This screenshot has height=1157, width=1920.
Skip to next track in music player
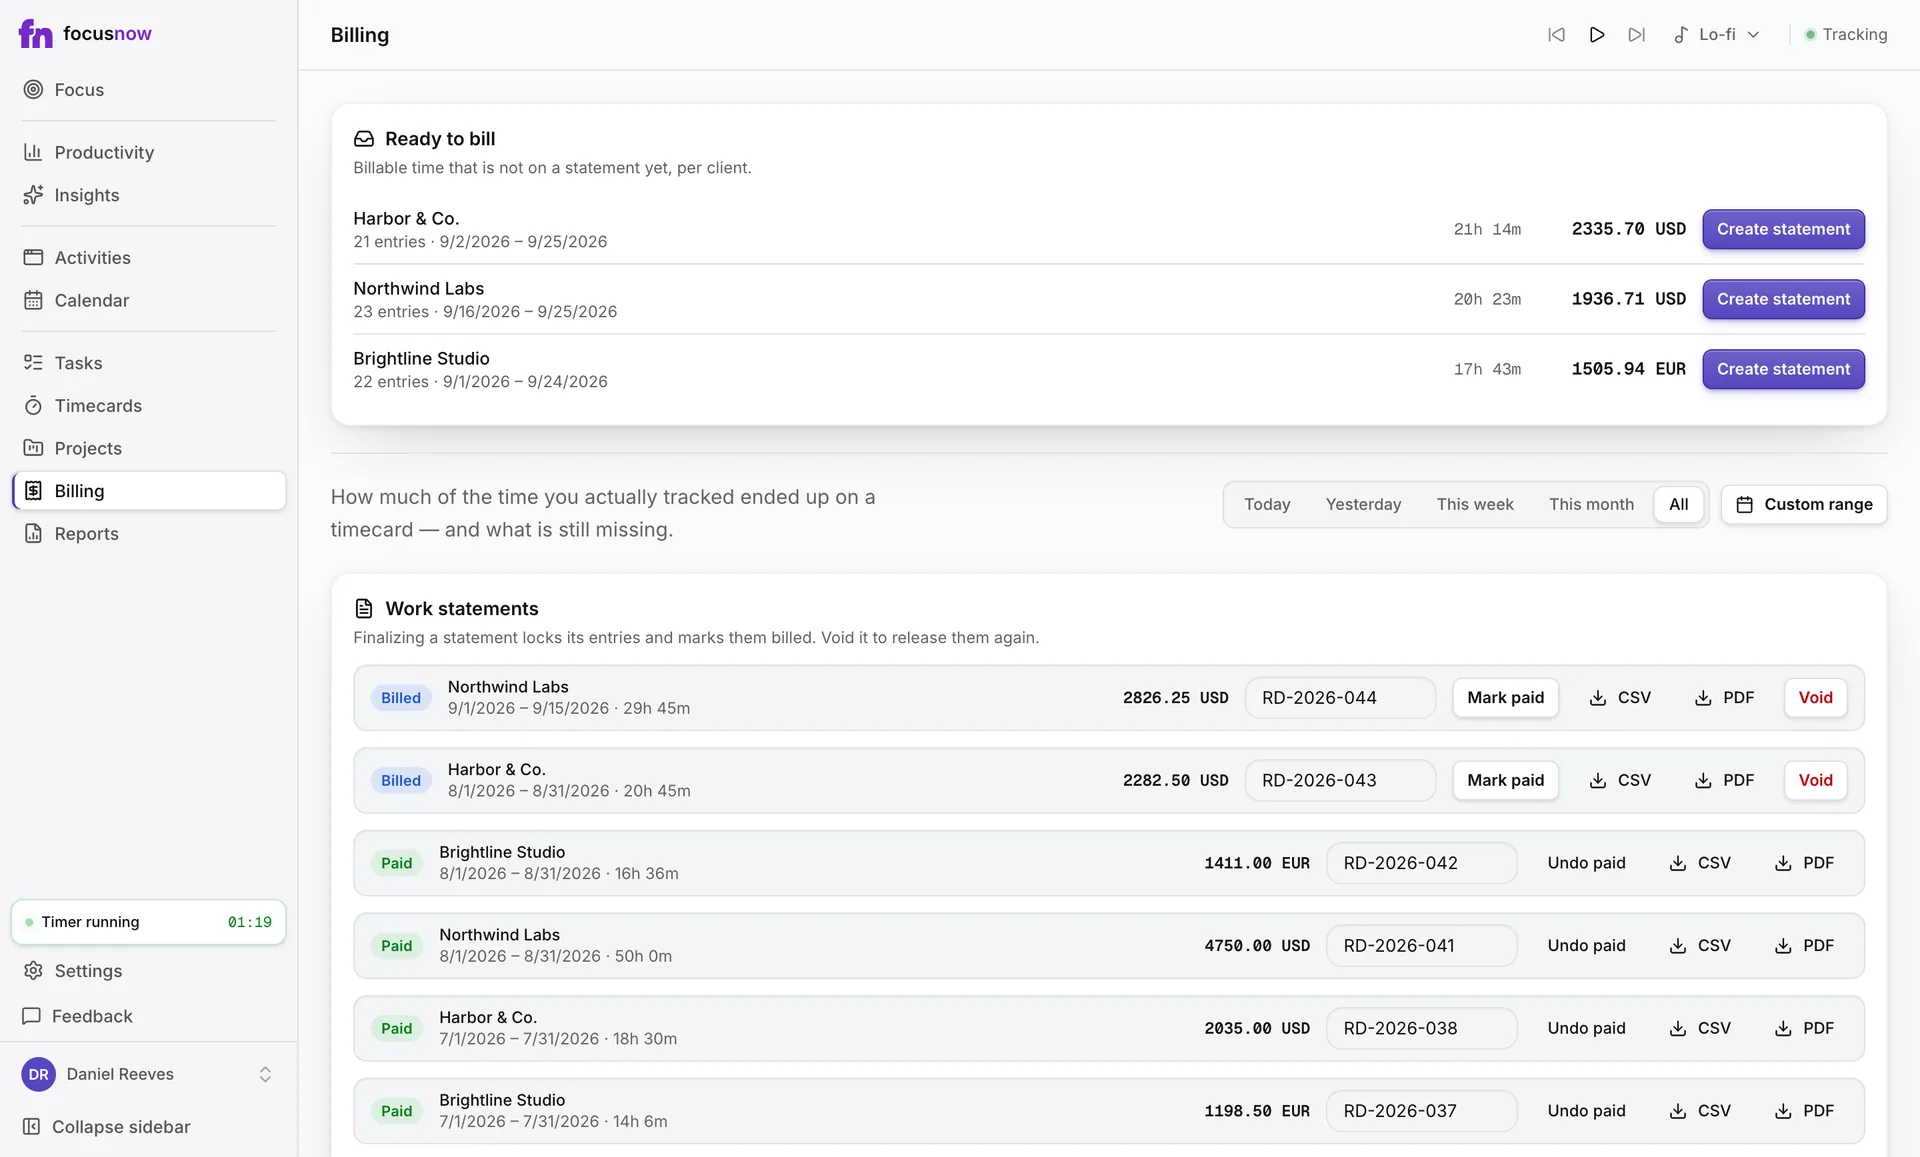(1636, 34)
